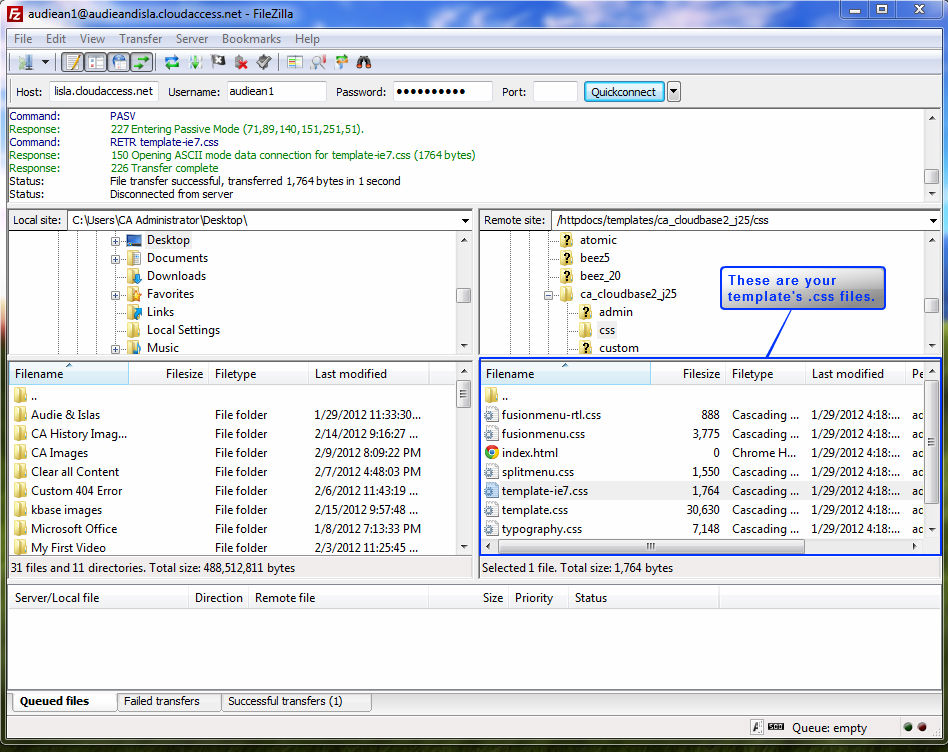
Task: Expand the Desktop node in local tree
Action: click(115, 241)
